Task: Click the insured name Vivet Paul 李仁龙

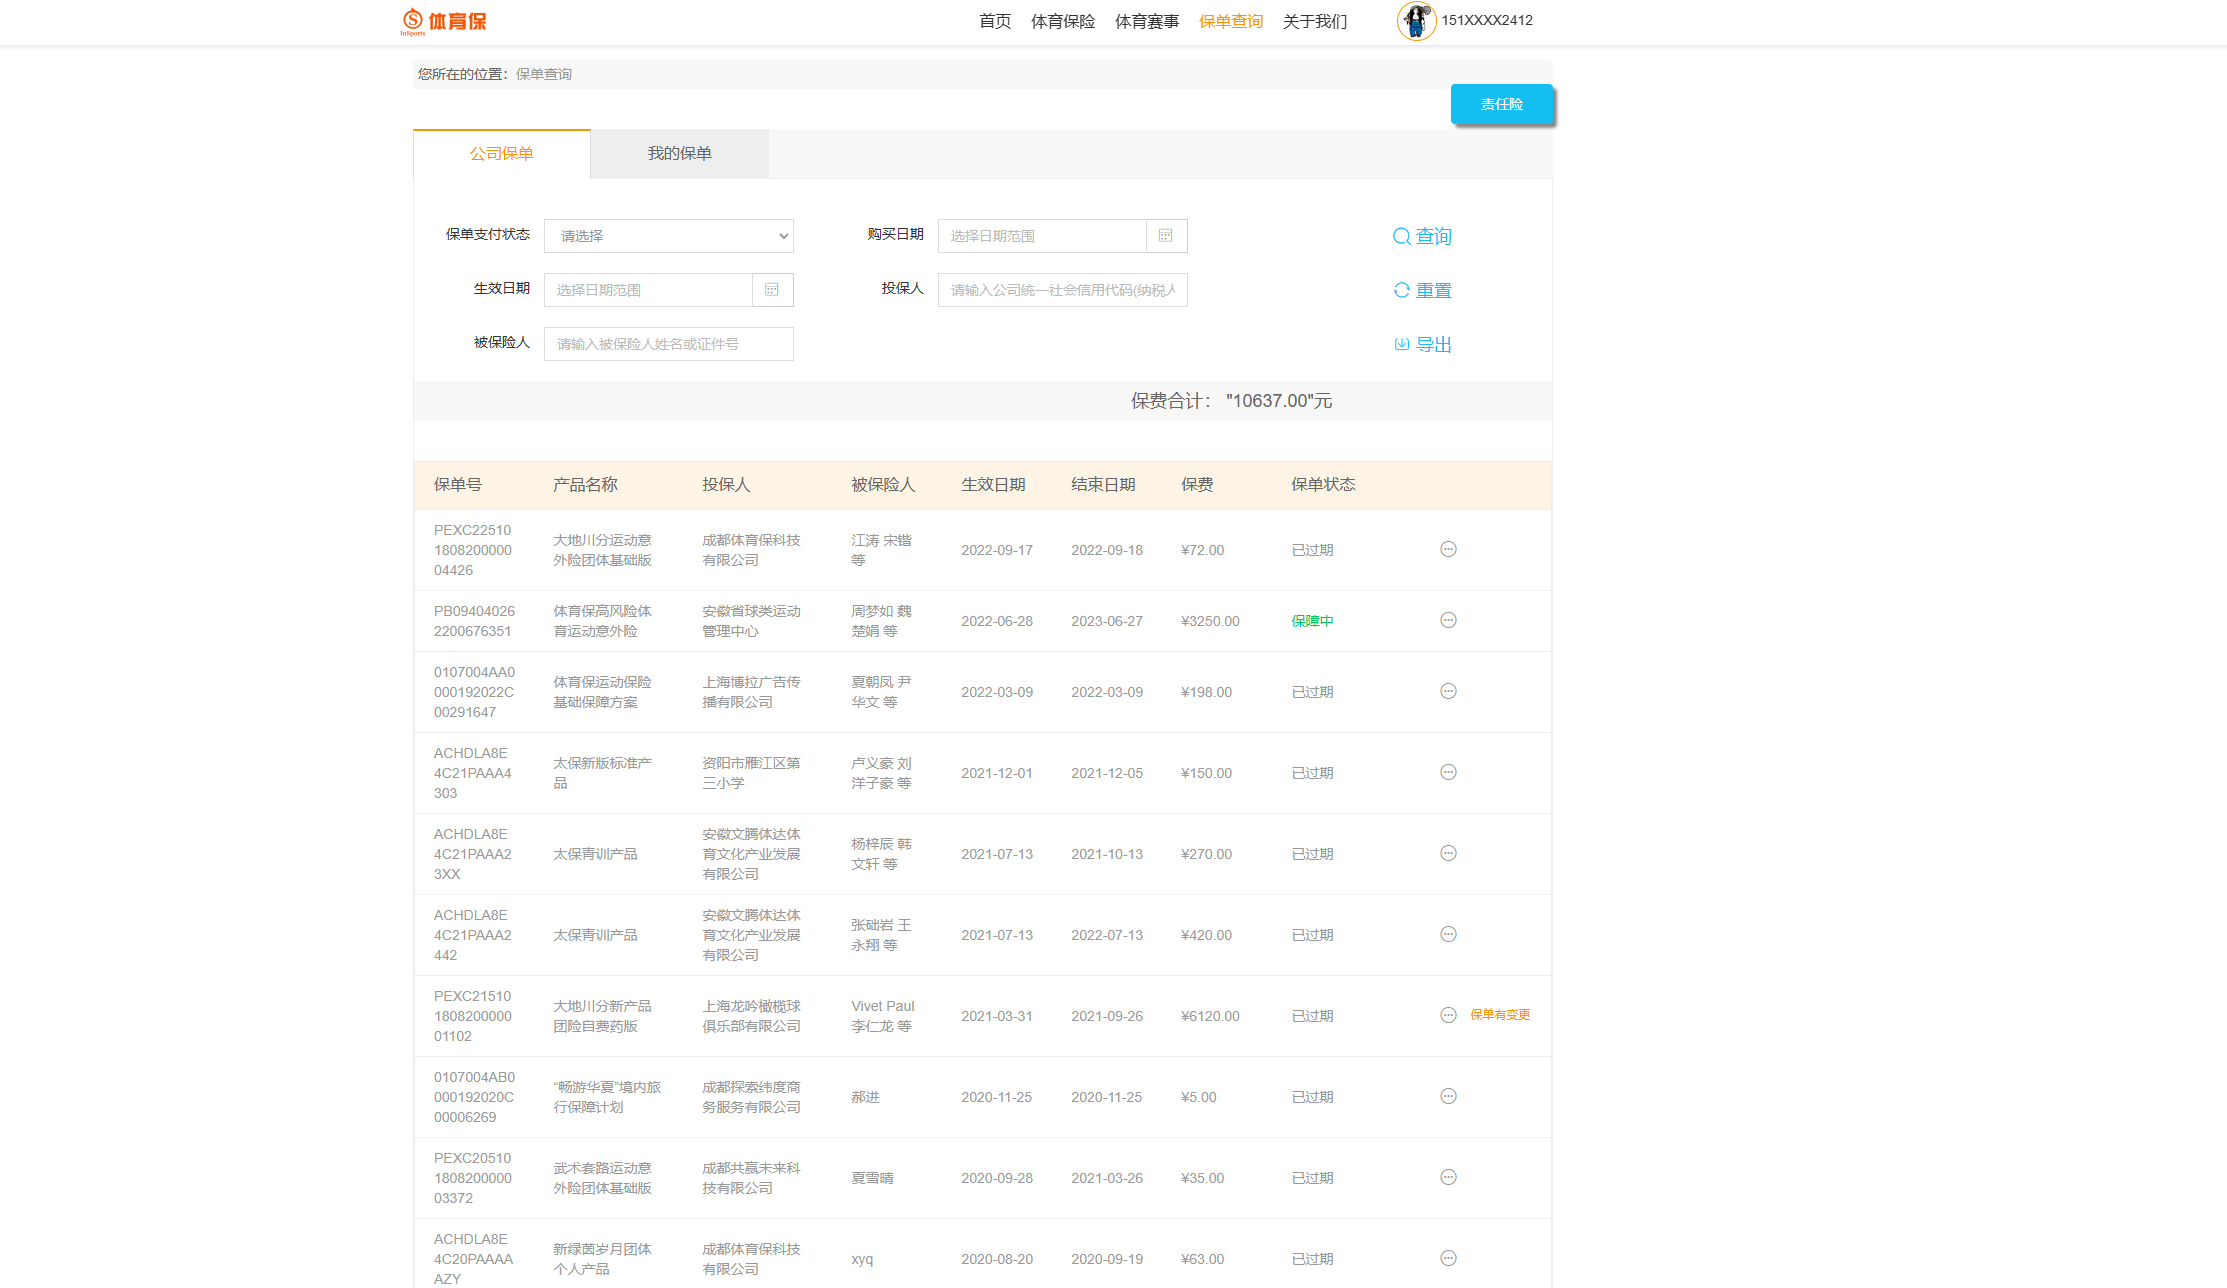Action: pos(883,1016)
